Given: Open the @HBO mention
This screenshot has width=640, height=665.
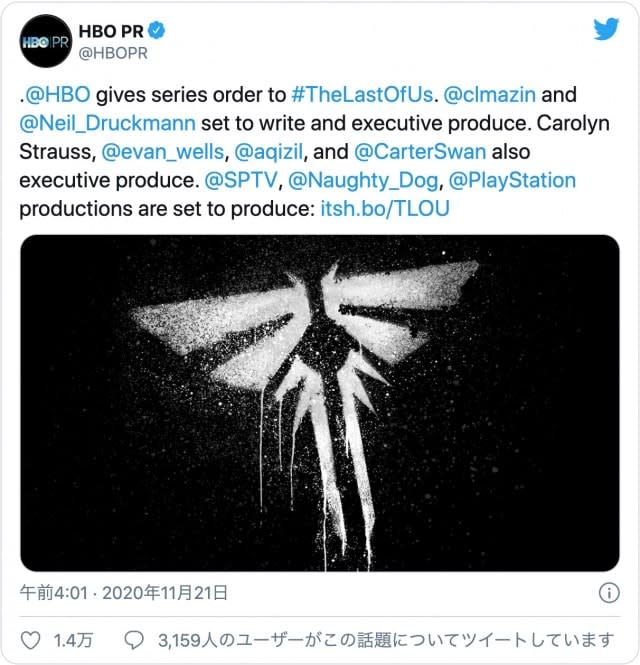Looking at the screenshot, I should (x=58, y=94).
